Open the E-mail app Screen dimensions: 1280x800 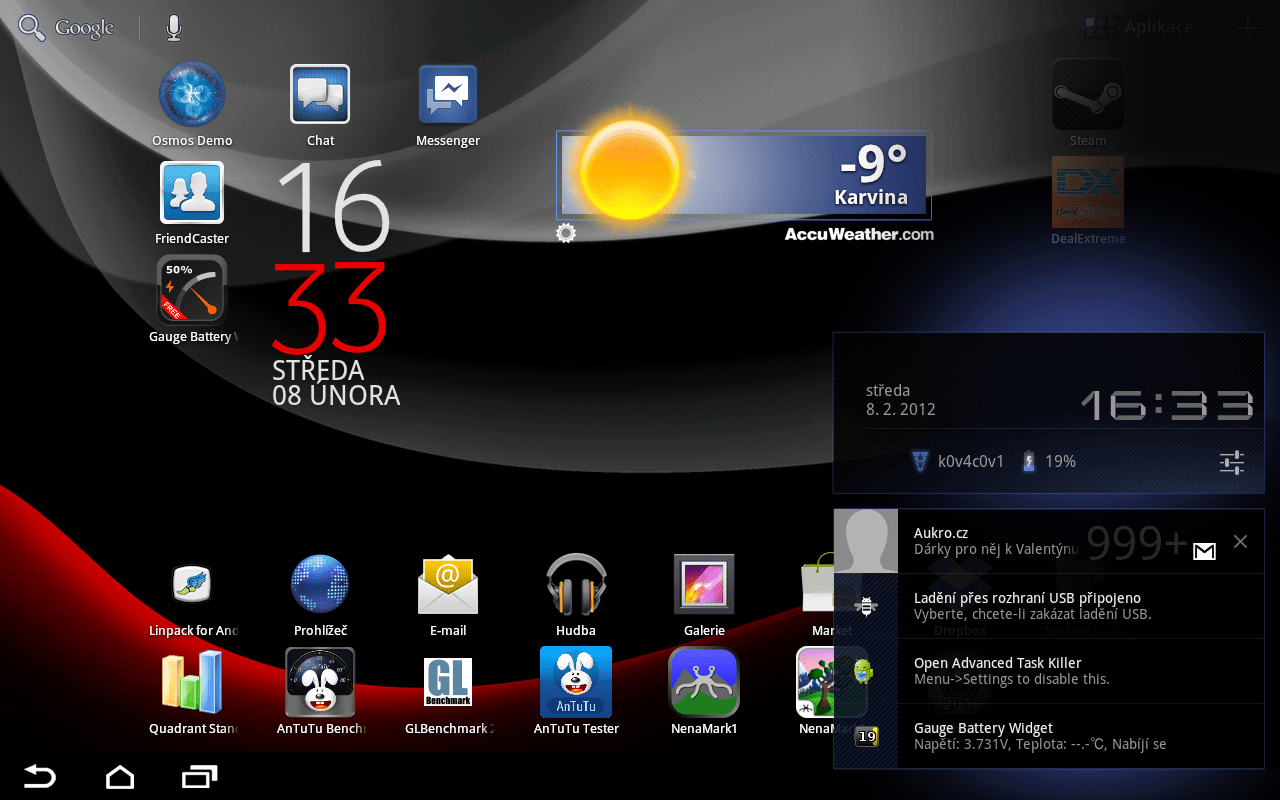448,594
